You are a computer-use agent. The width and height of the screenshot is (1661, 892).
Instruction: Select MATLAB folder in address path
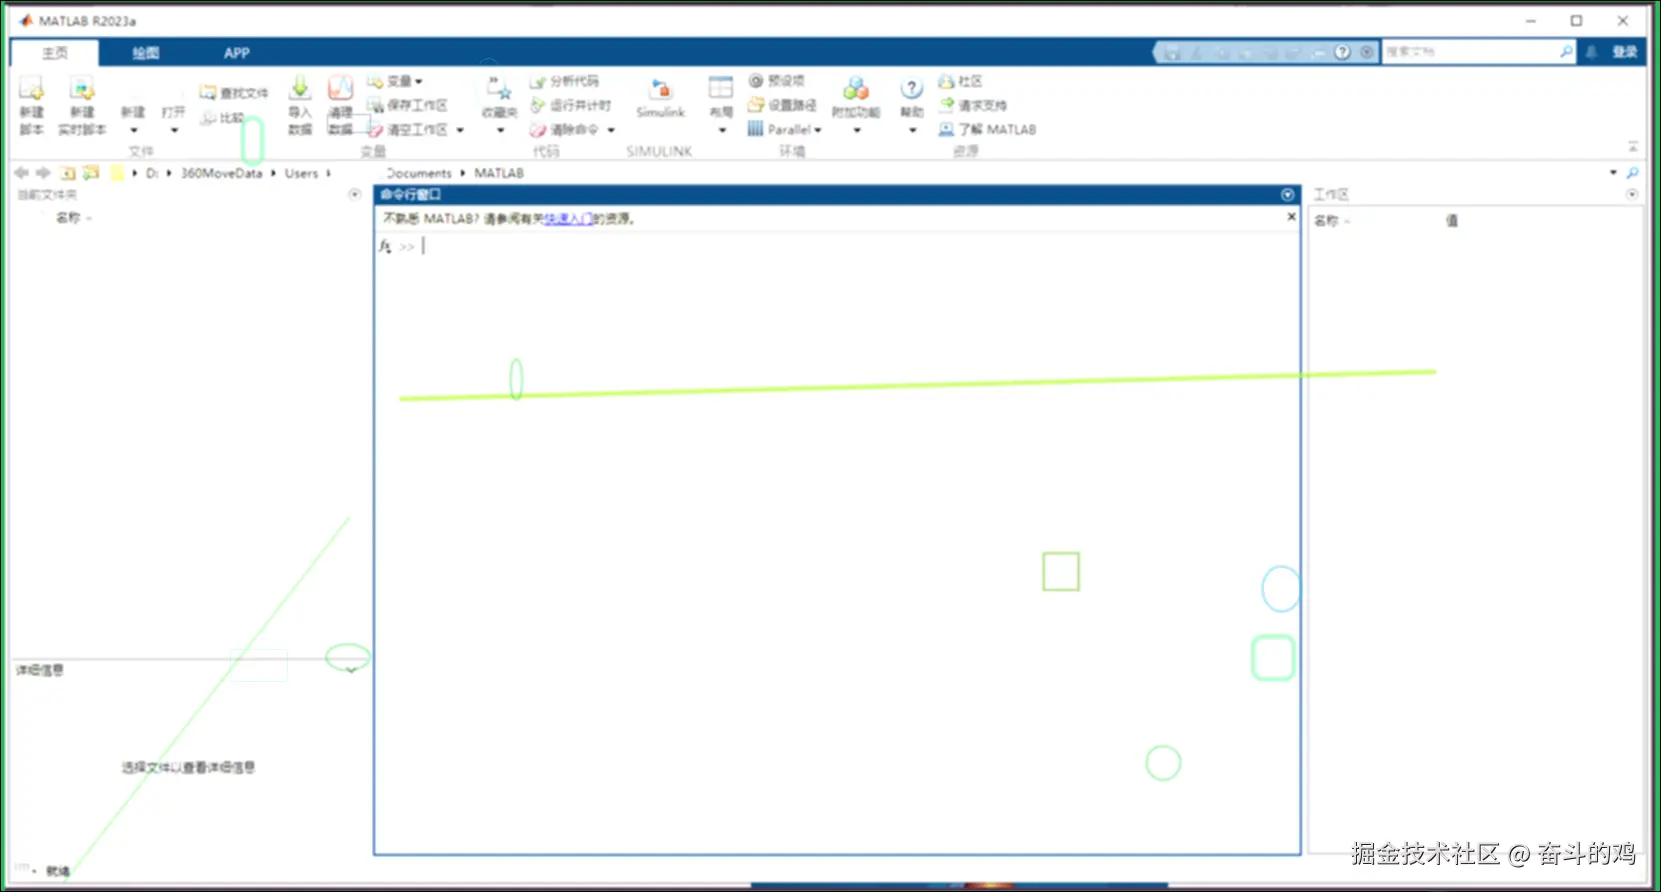point(499,173)
